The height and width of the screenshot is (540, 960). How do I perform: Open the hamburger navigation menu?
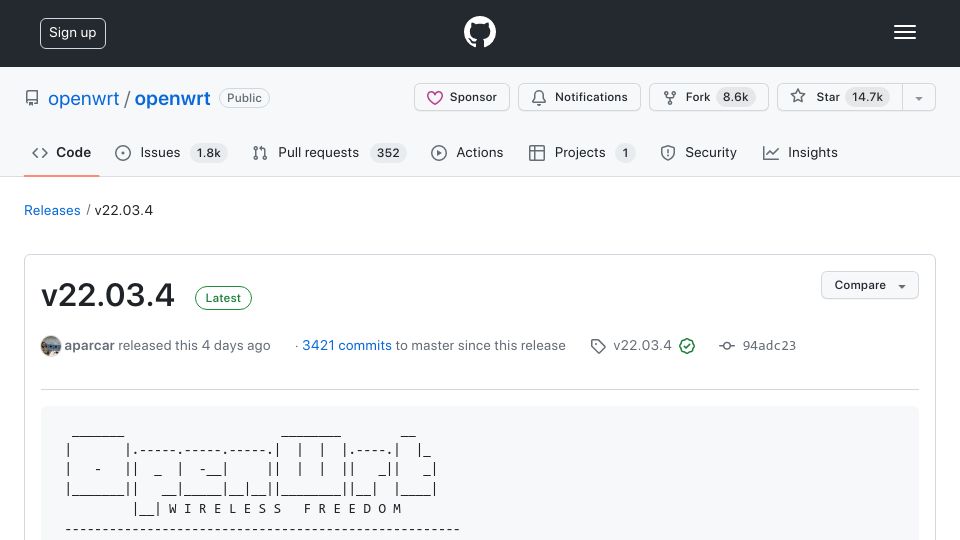[x=904, y=32]
